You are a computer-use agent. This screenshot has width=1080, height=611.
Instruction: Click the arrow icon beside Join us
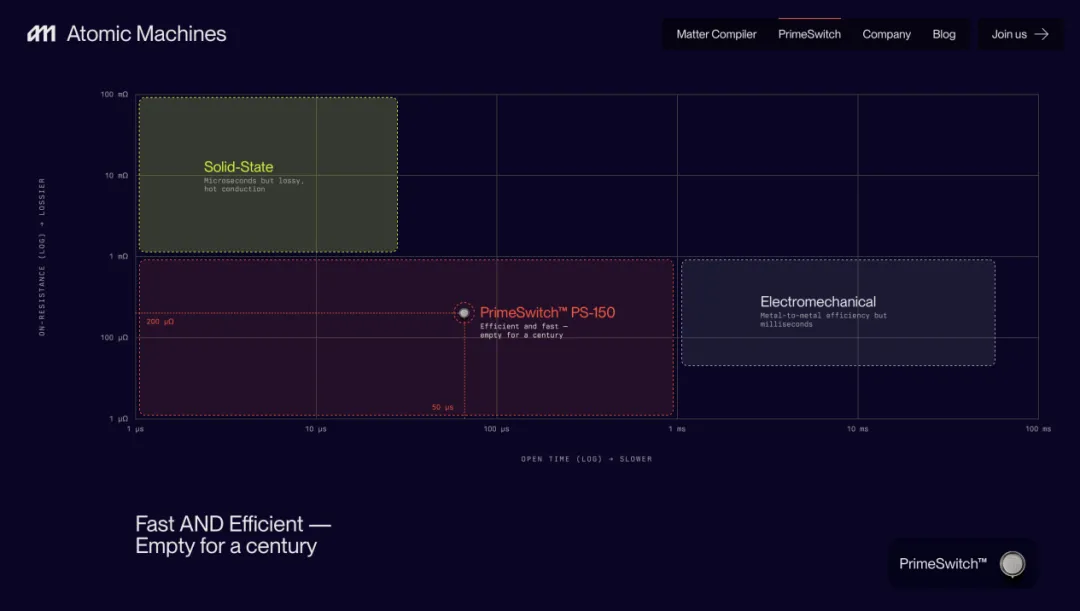point(1041,34)
